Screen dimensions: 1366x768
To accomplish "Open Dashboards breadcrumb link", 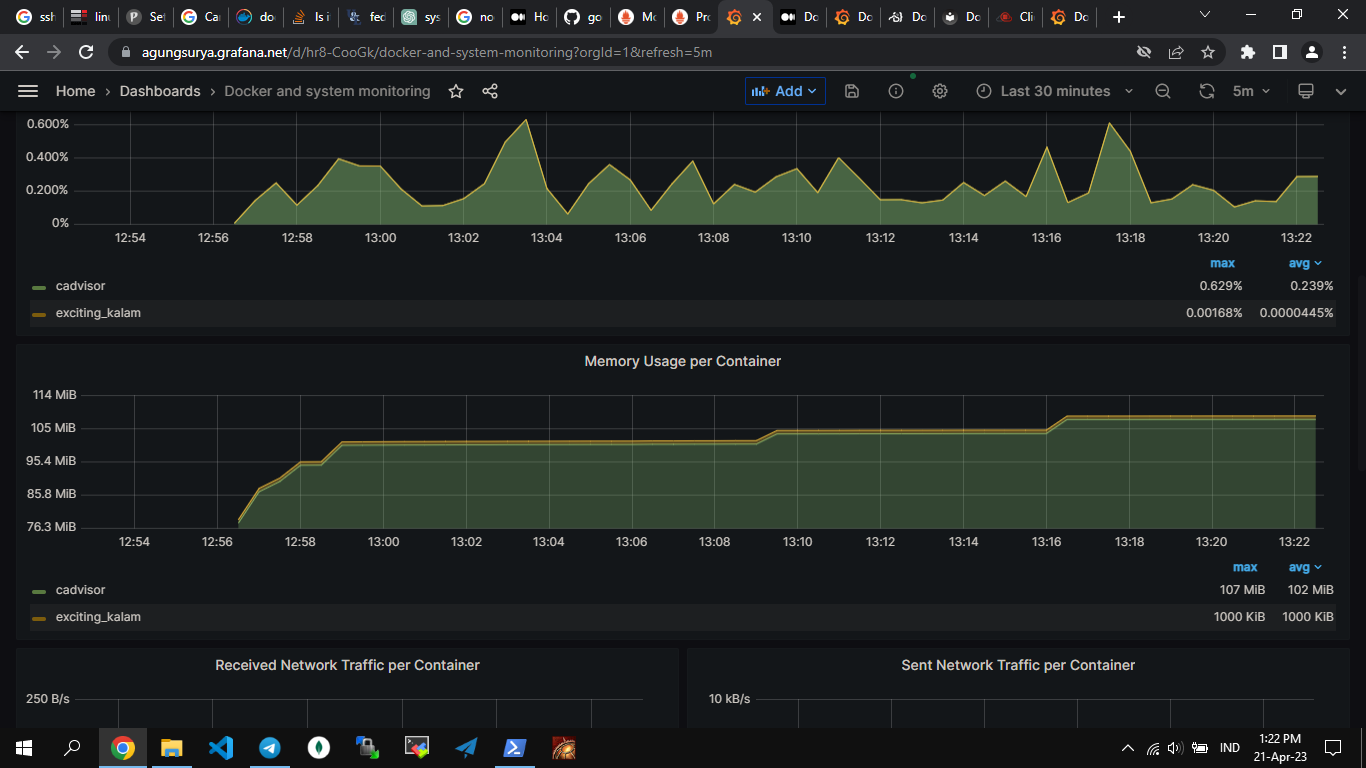I will pos(160,91).
